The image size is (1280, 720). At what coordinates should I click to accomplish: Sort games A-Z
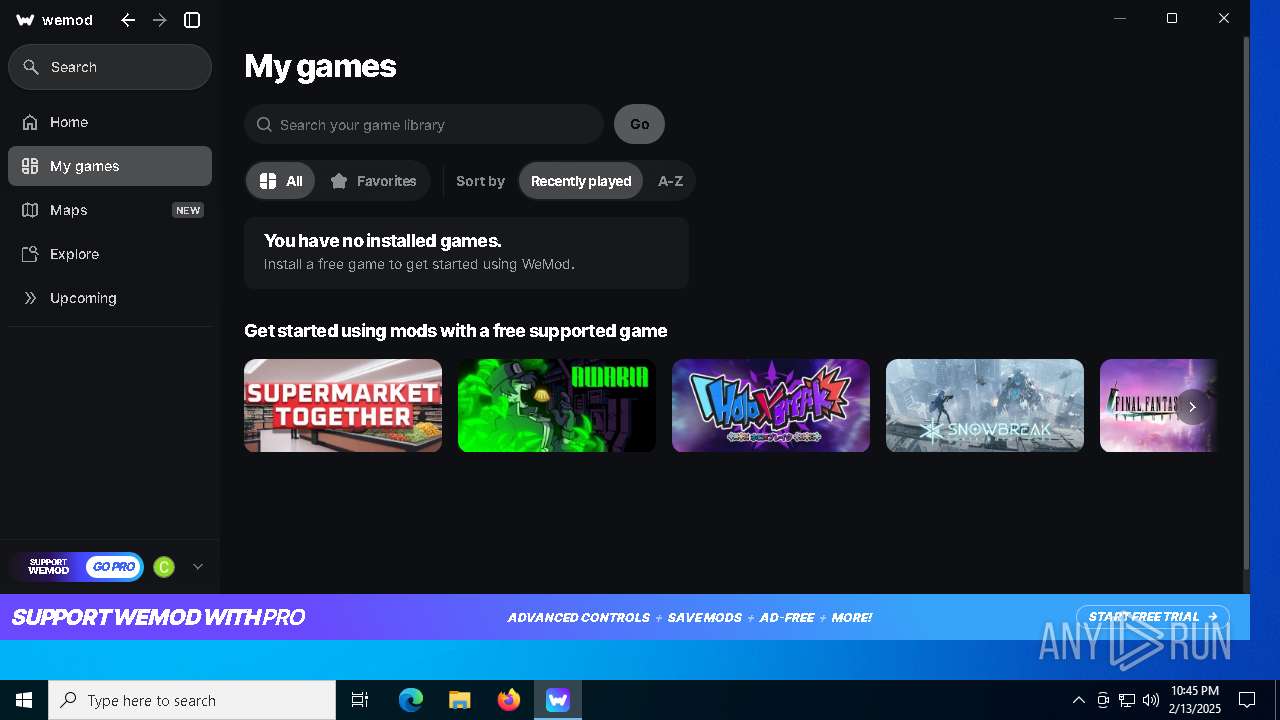tap(670, 181)
